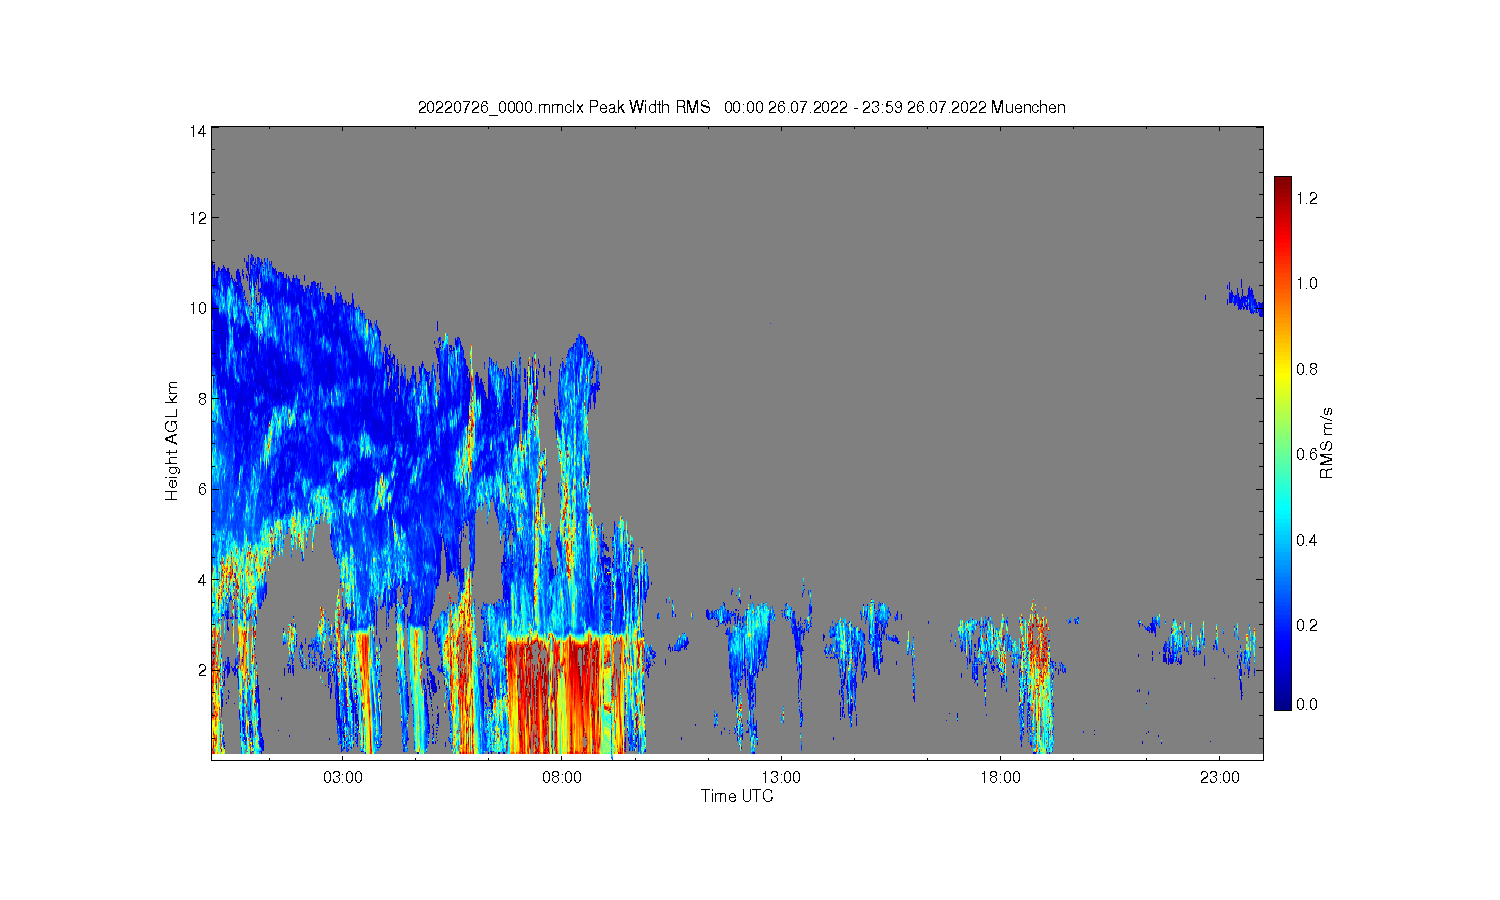Click the height tick label 8
The height and width of the screenshot is (900, 1500).
pos(202,399)
